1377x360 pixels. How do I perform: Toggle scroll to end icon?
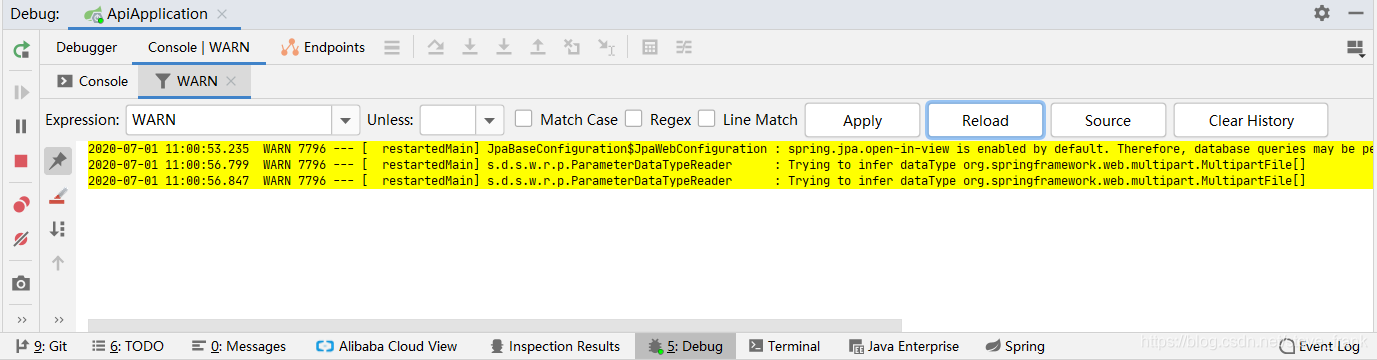tap(58, 229)
